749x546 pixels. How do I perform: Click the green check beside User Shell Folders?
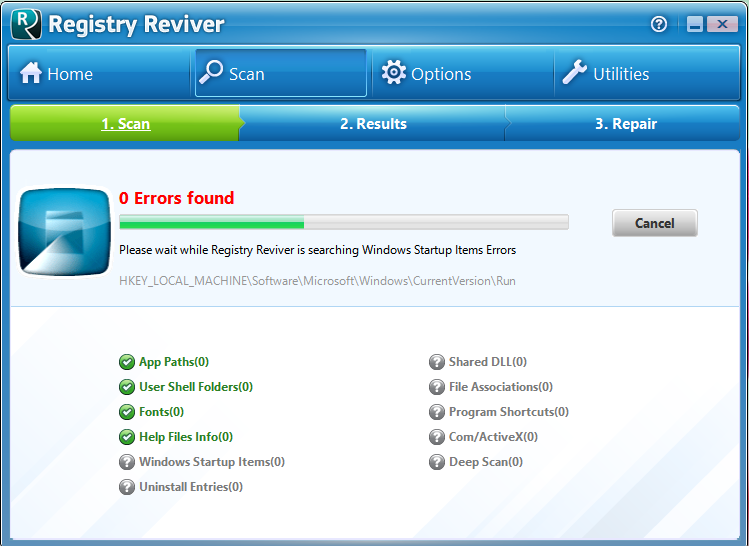point(127,387)
